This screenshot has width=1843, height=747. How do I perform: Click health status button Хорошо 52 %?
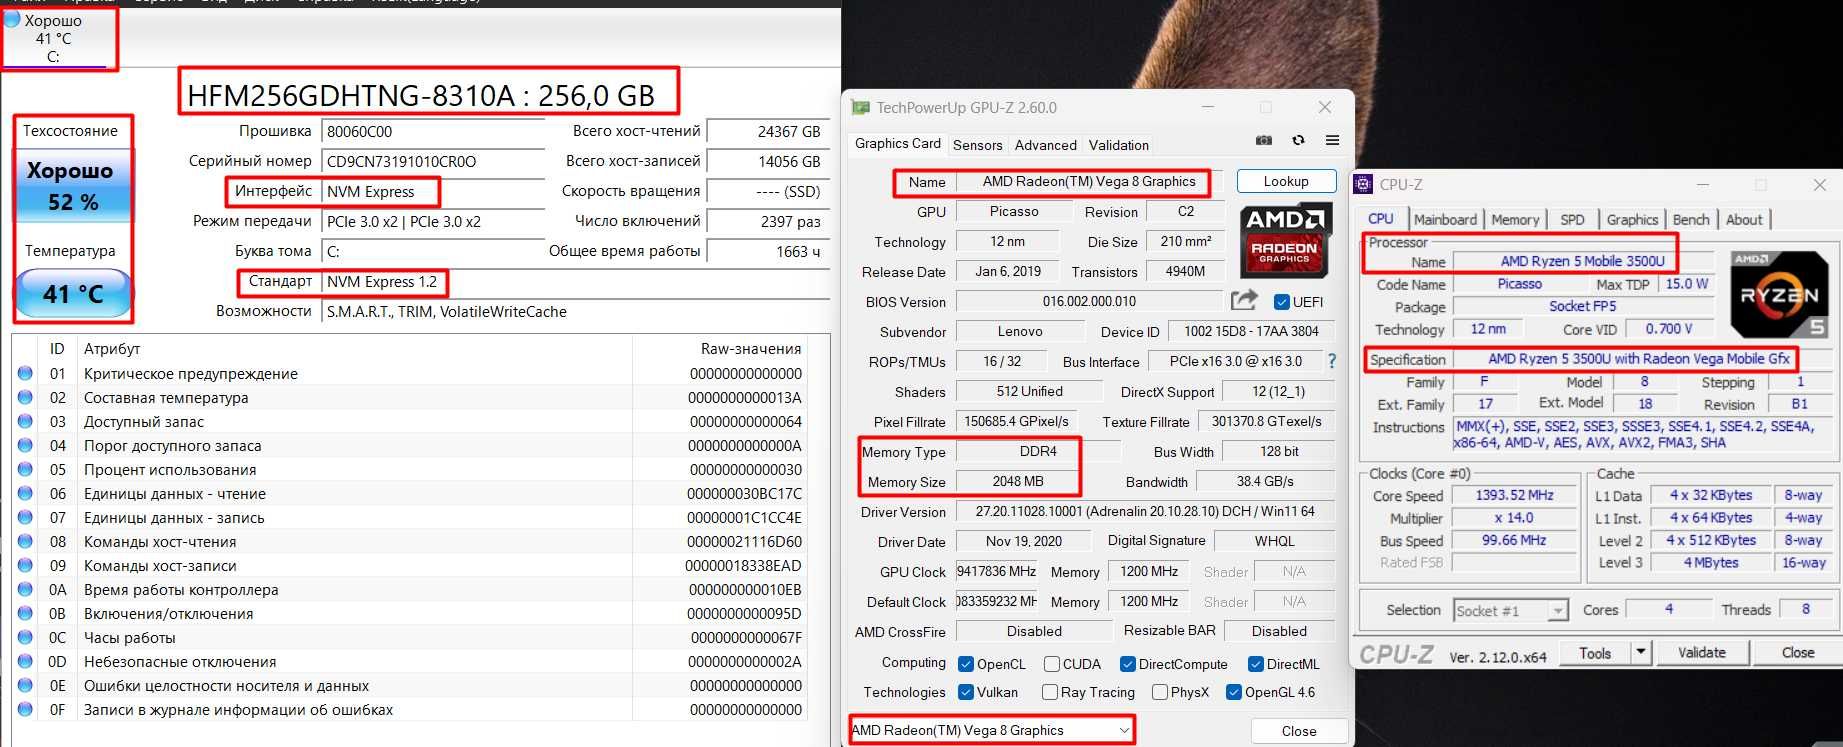click(x=72, y=186)
